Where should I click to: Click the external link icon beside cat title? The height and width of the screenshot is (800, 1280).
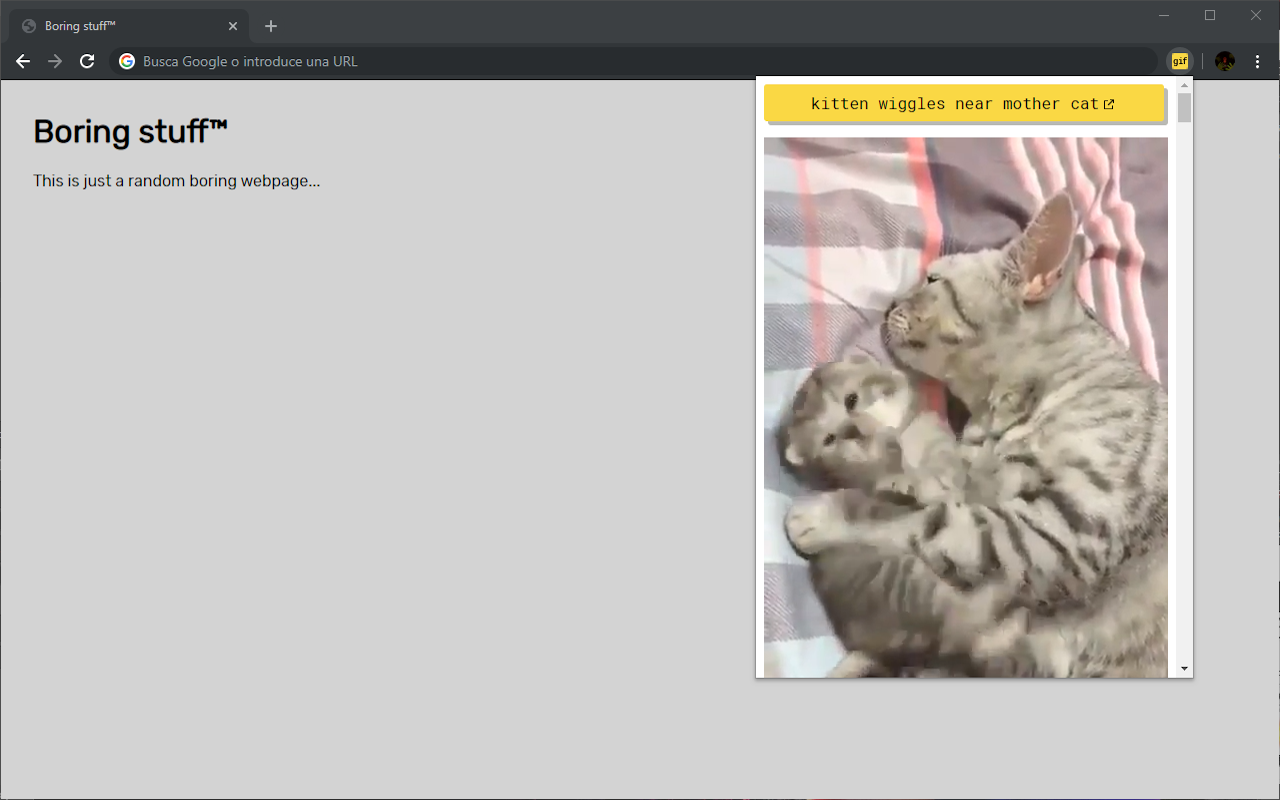coord(1109,104)
